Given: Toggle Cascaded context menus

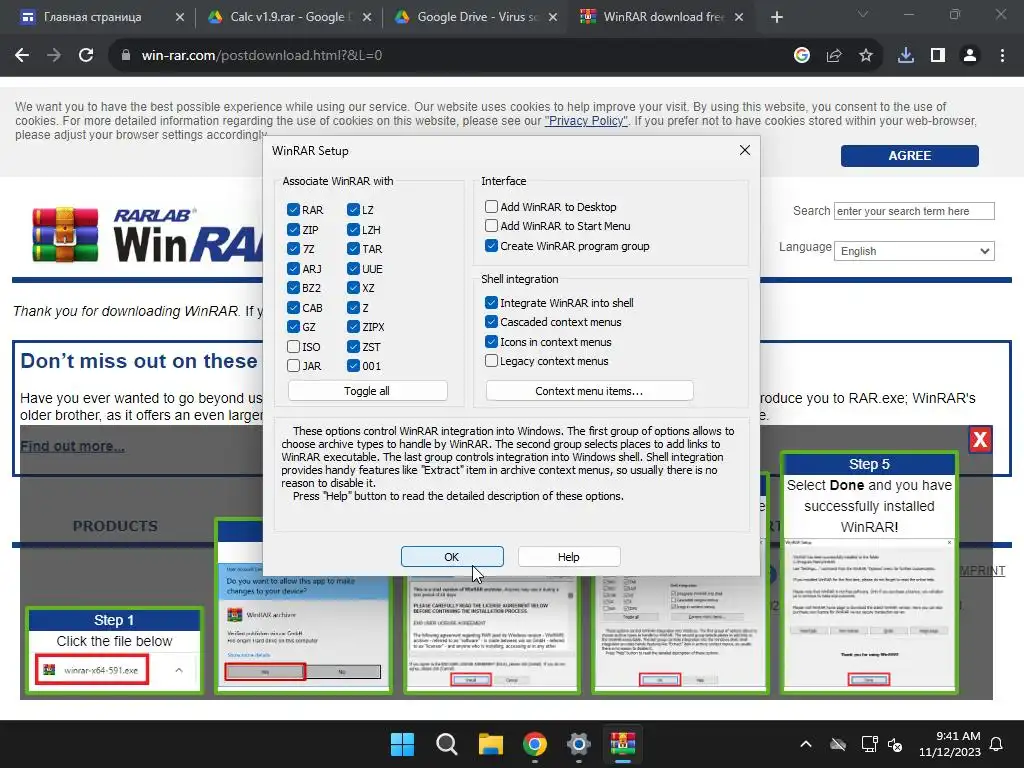Looking at the screenshot, I should (x=491, y=322).
